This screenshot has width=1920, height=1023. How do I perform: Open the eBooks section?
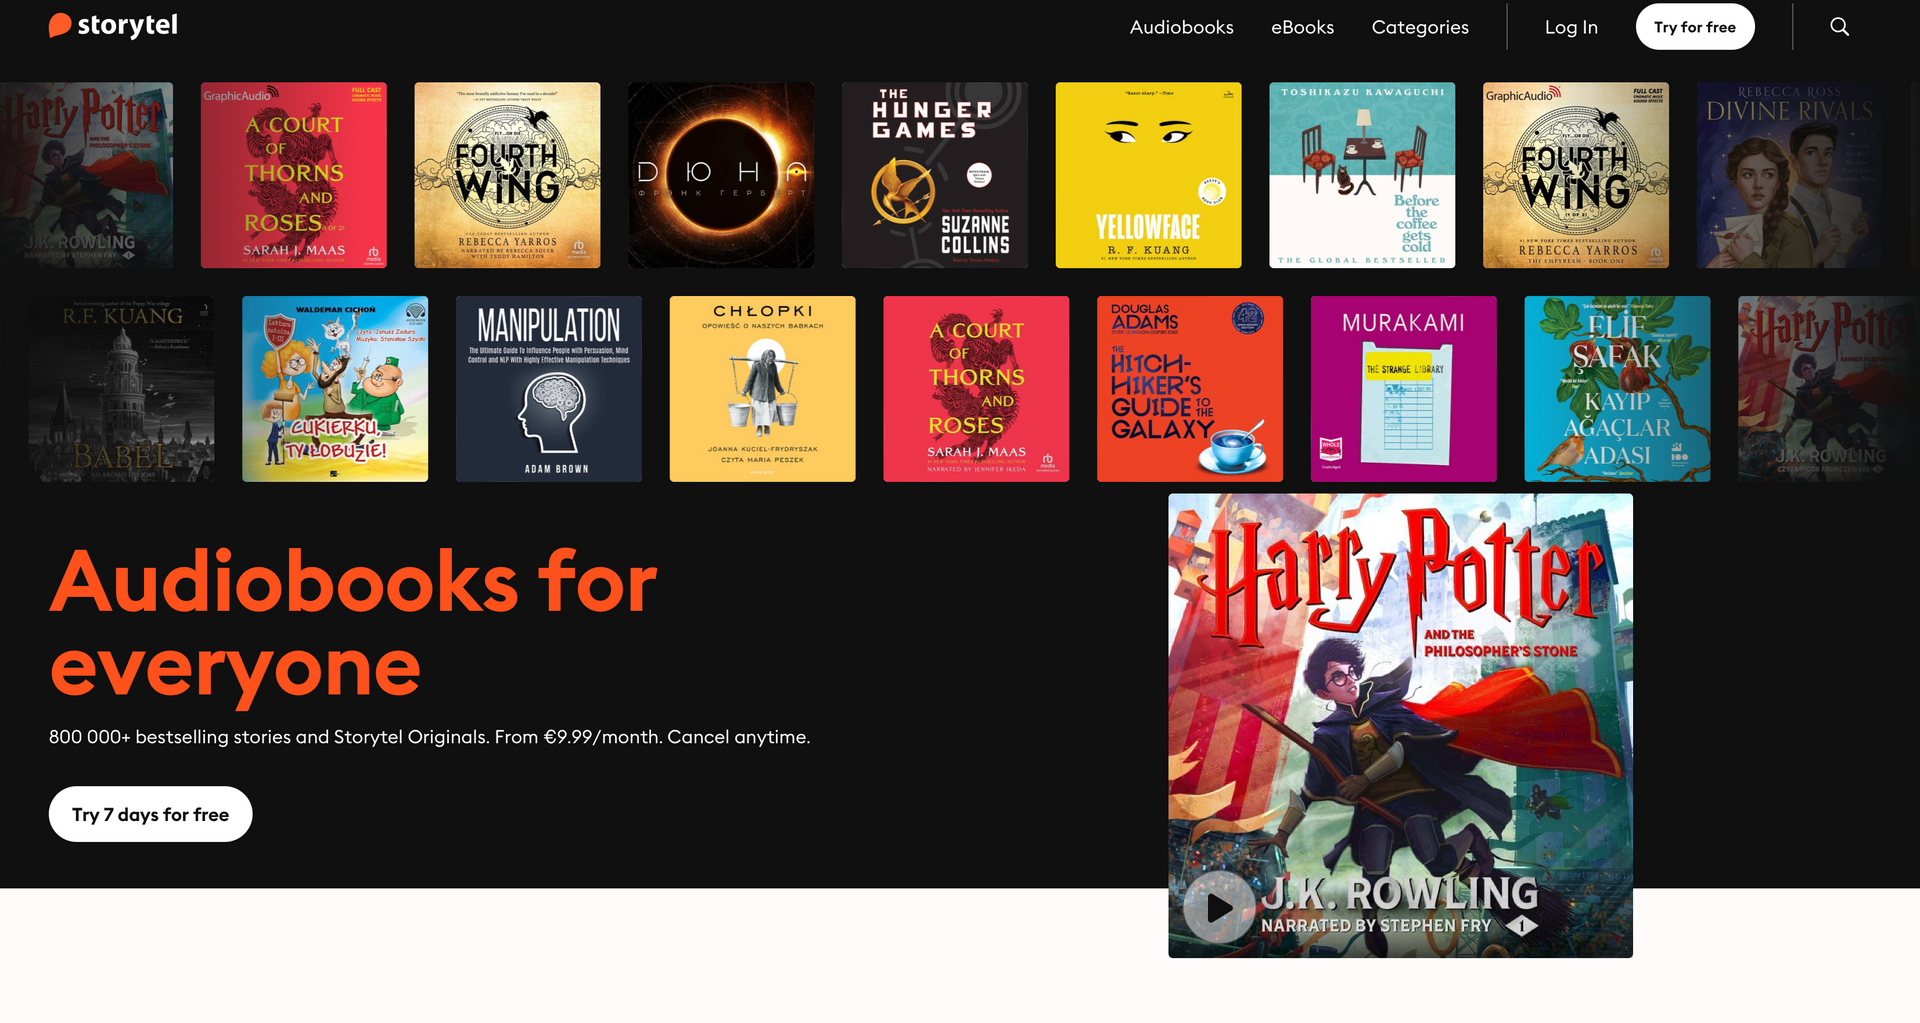click(x=1302, y=27)
